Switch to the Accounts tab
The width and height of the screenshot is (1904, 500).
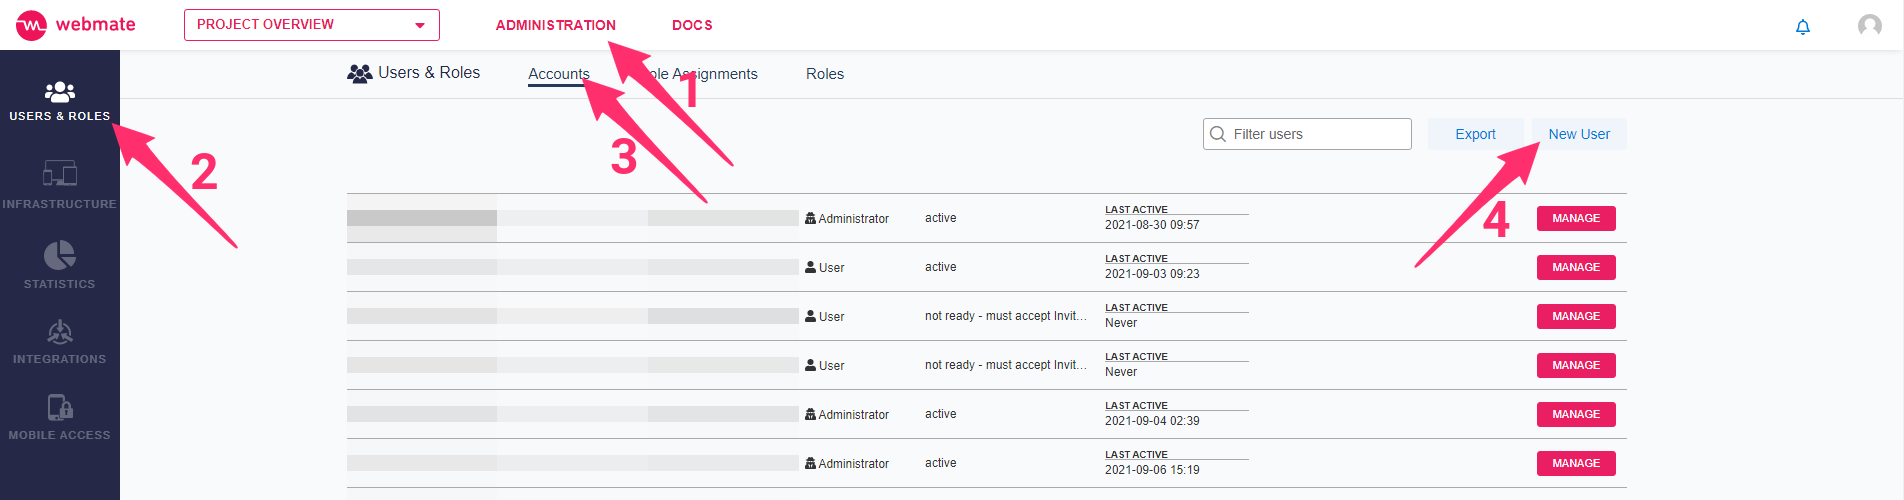(559, 74)
